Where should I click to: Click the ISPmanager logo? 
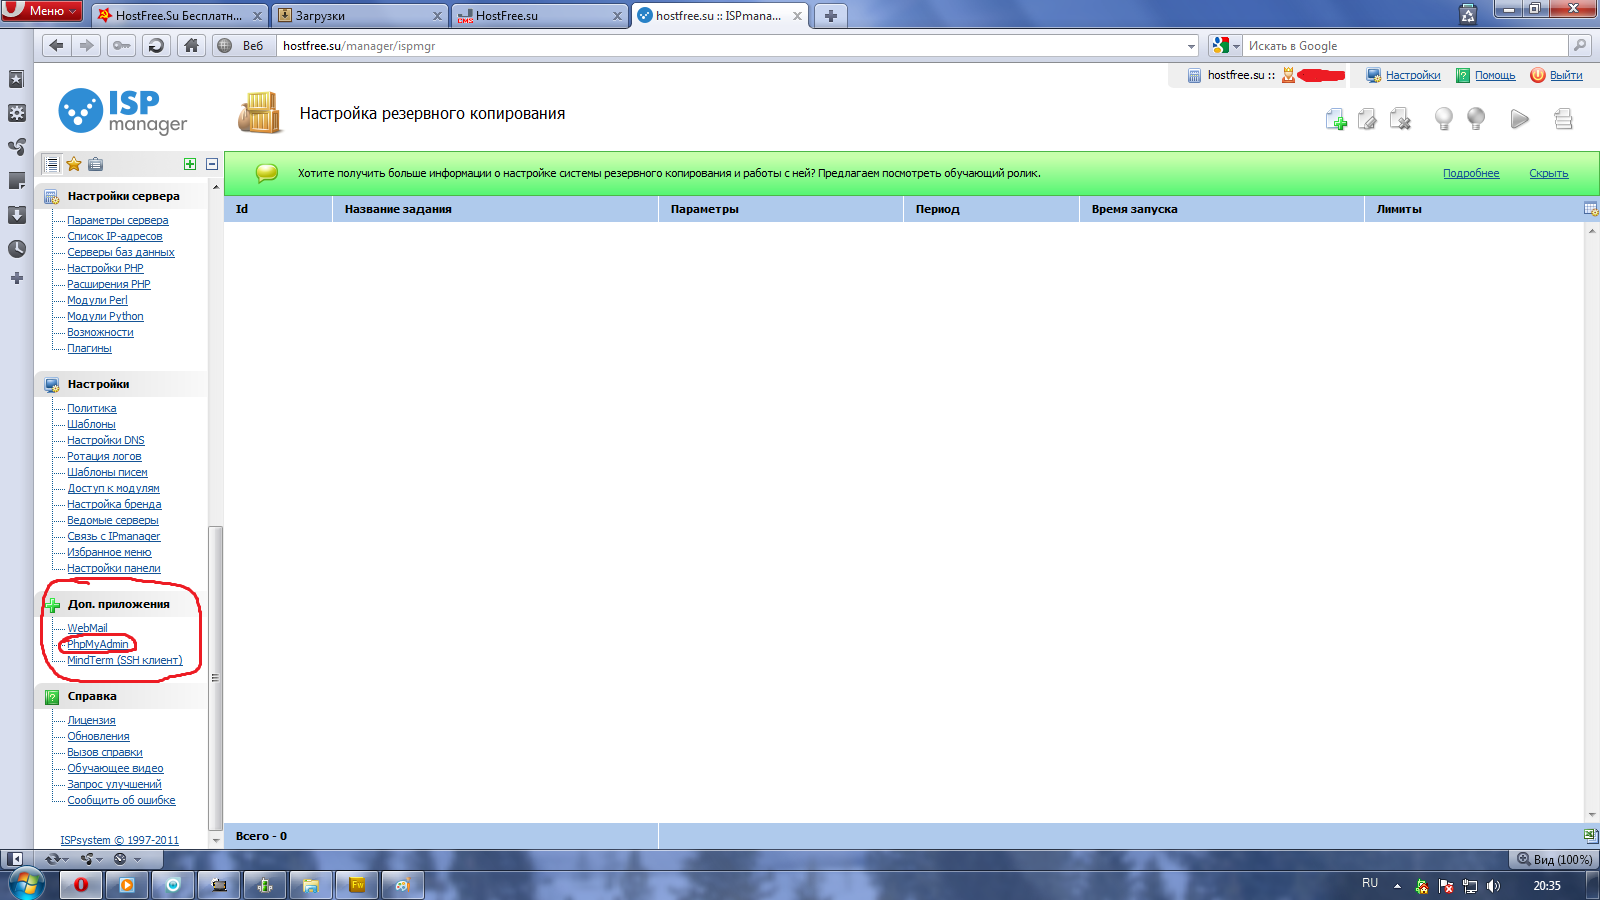(x=122, y=111)
